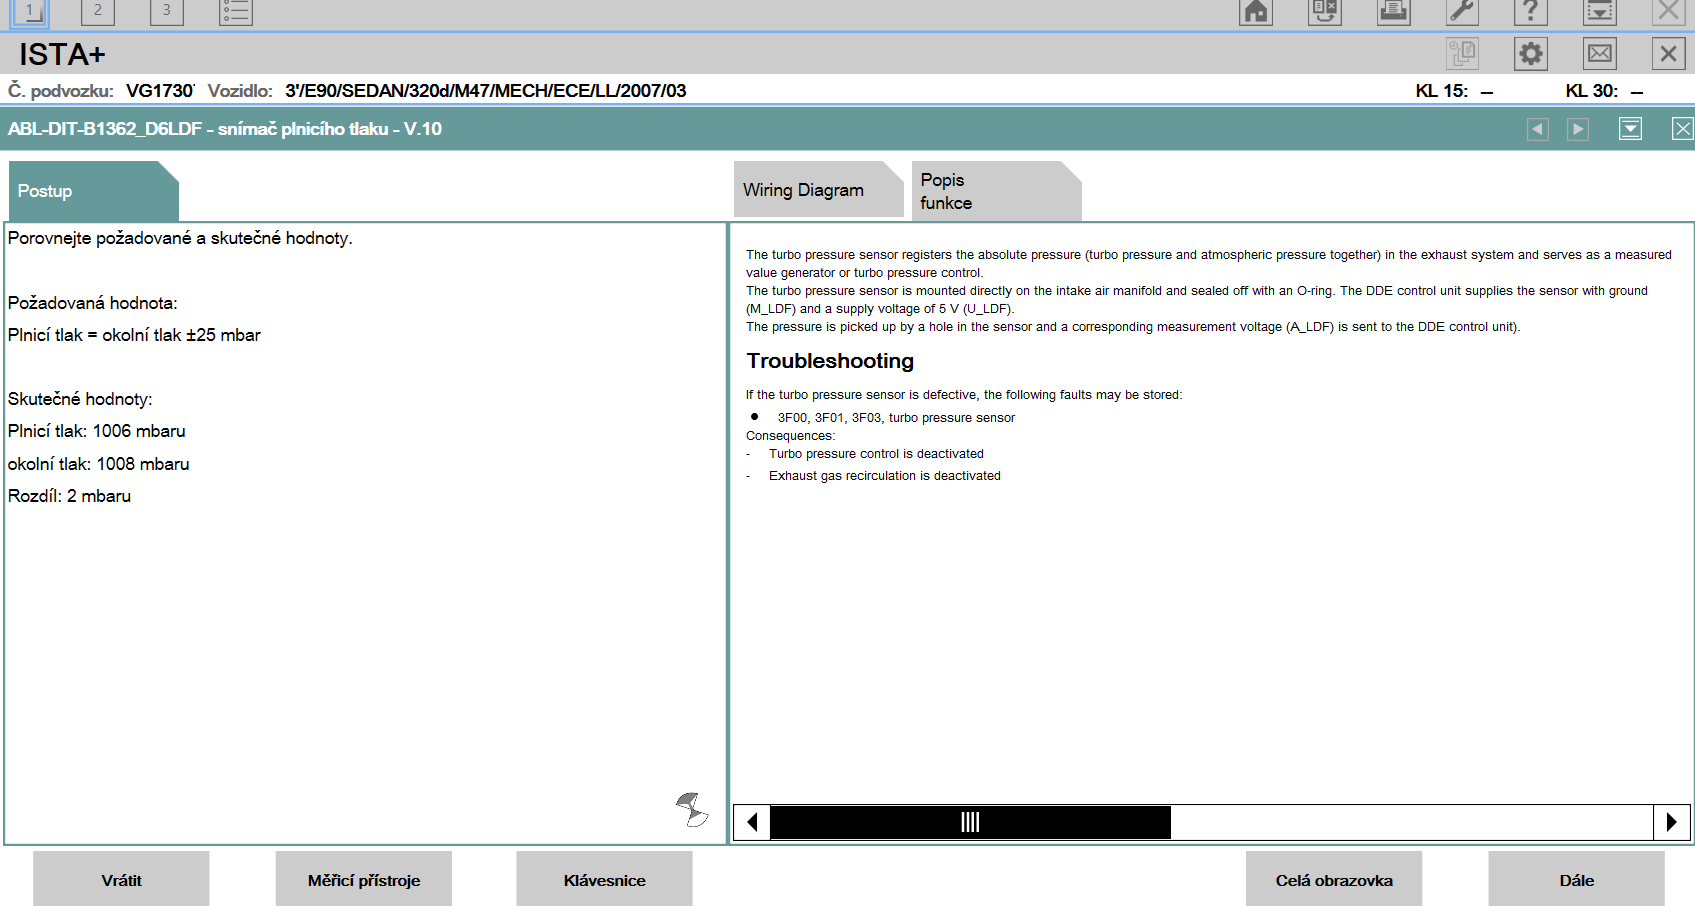Switch to Celá obrazovka full screen

pyautogui.click(x=1334, y=879)
